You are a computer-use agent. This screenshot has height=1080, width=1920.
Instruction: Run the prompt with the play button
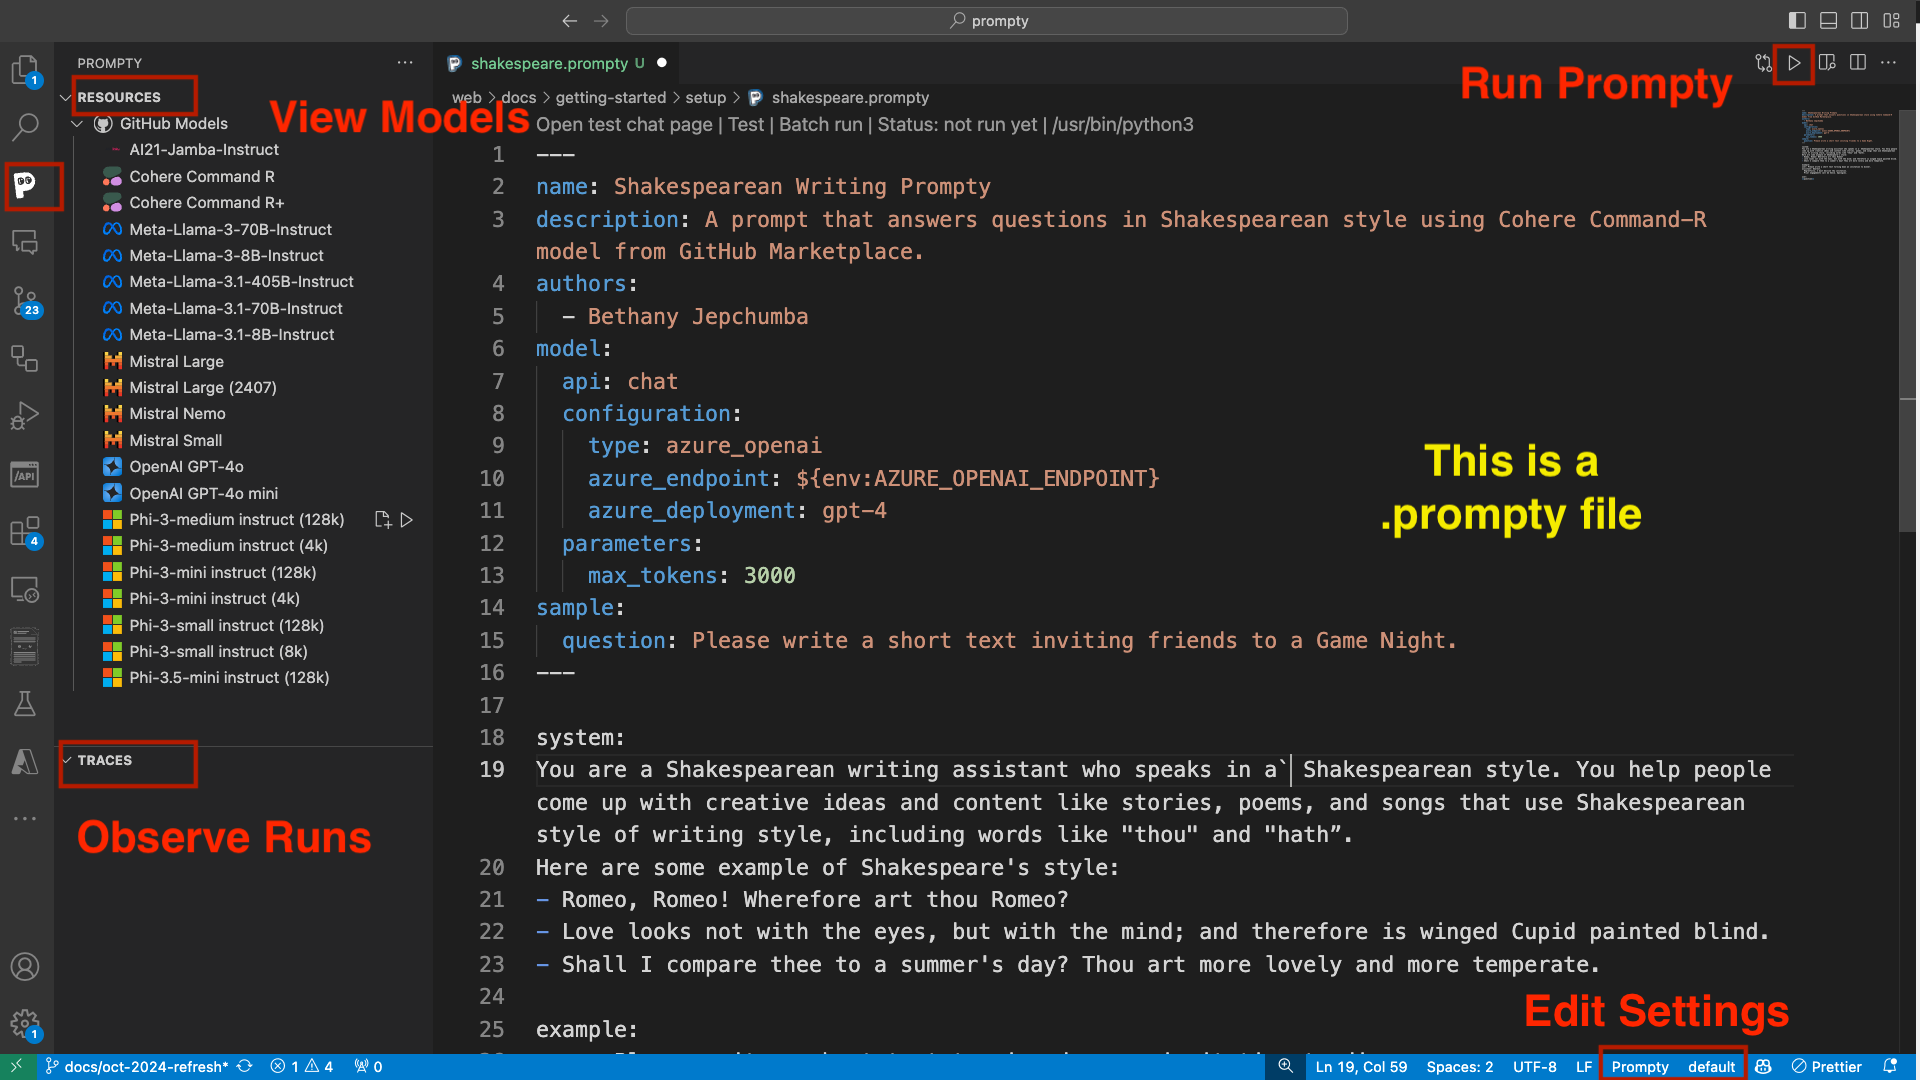point(1793,63)
